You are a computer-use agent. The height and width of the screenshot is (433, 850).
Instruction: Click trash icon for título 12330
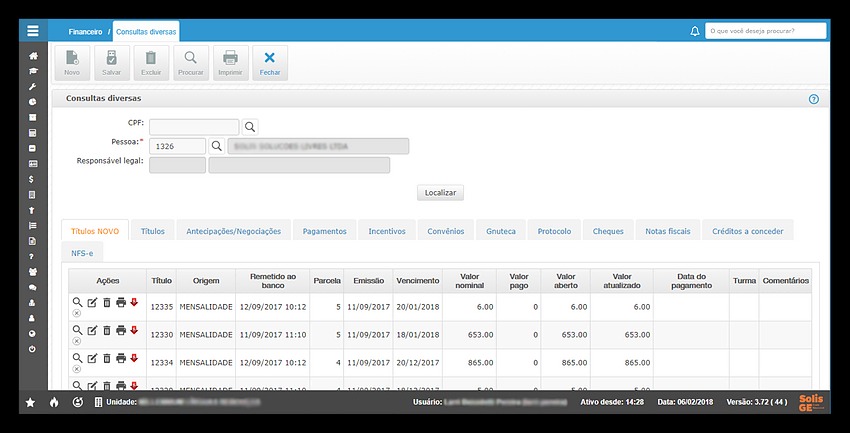pyautogui.click(x=106, y=330)
